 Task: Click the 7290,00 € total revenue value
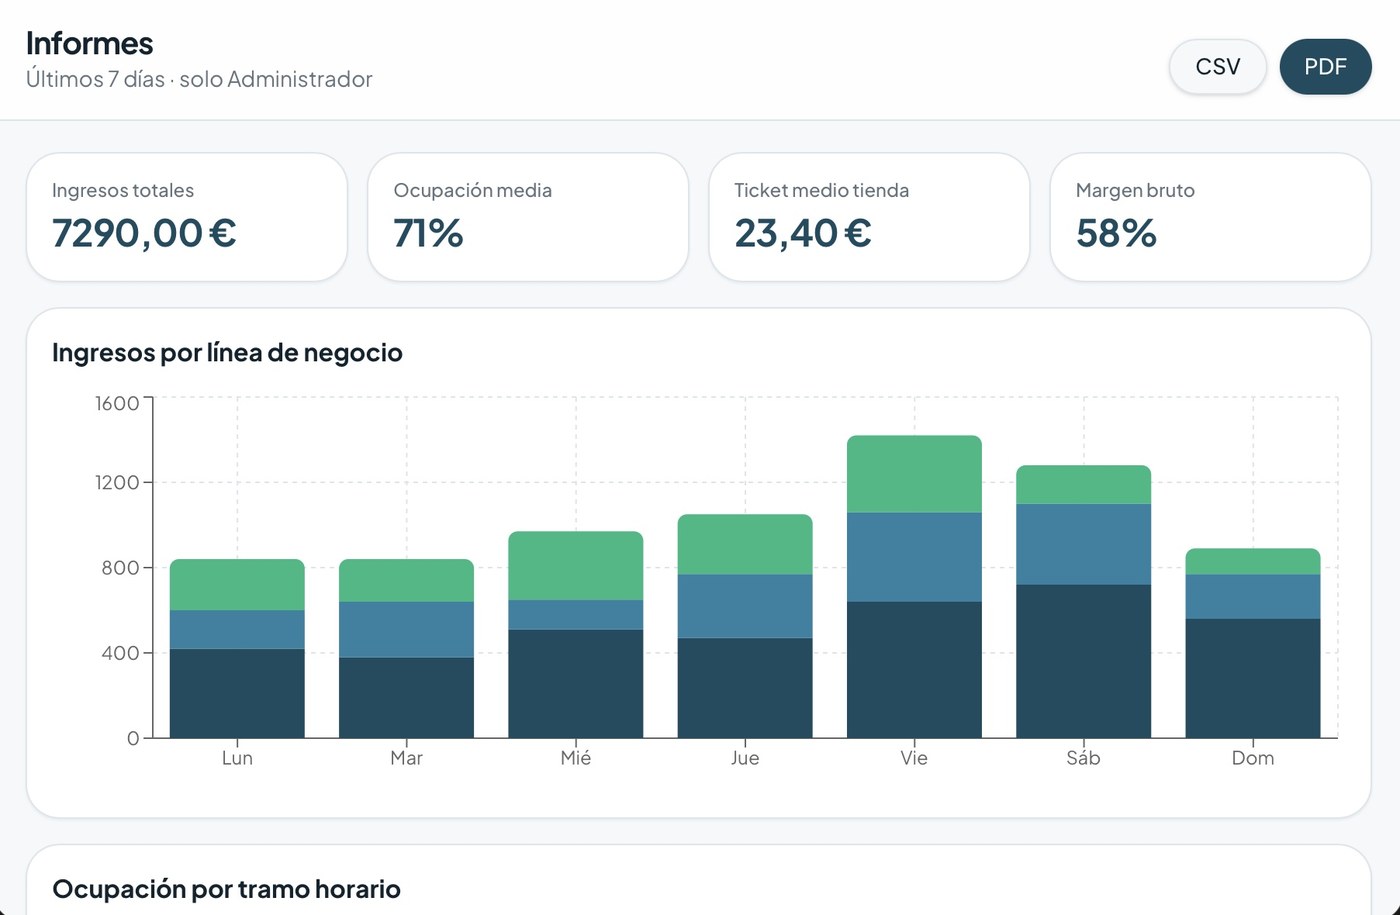click(x=144, y=233)
